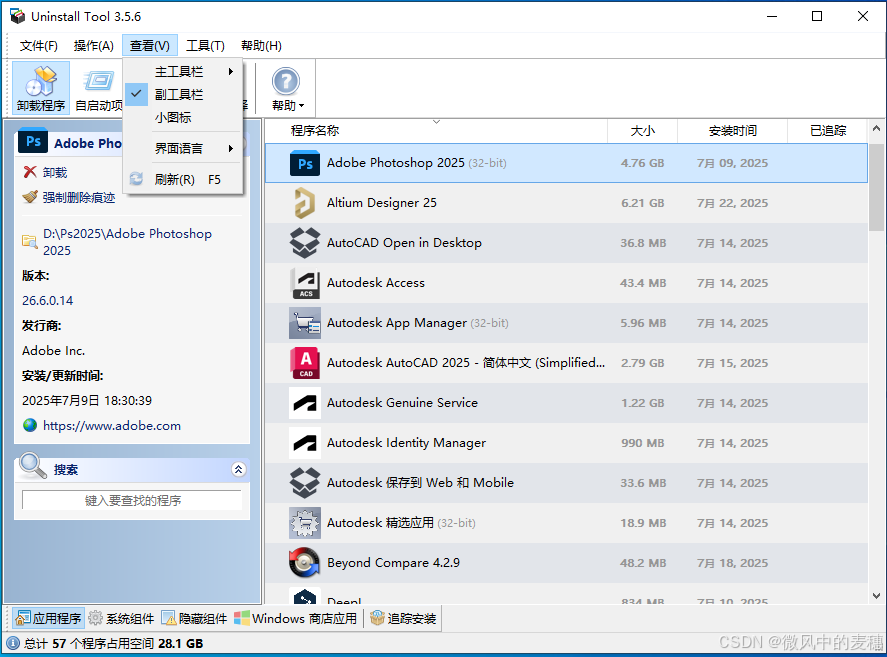This screenshot has width=887, height=657.
Task: Switch to the 应用程序 tab
Action: (48, 619)
